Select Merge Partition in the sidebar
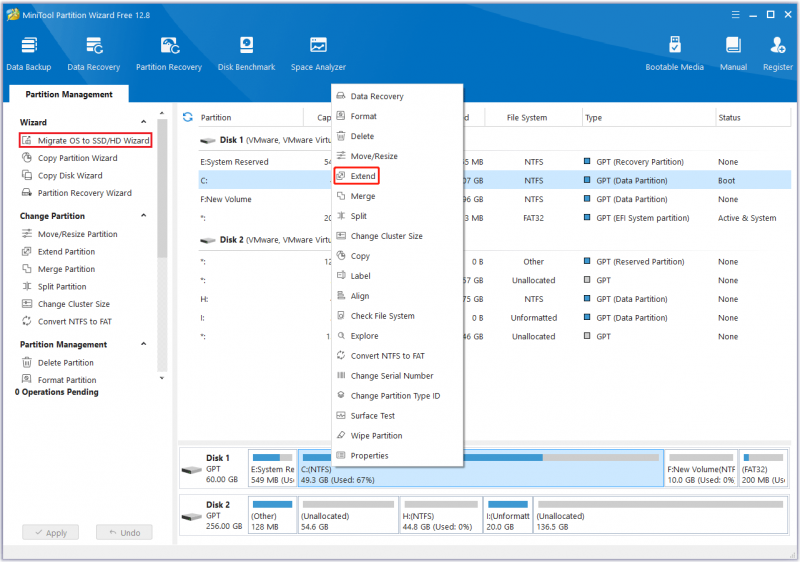This screenshot has height=562, width=800. [x=58, y=269]
